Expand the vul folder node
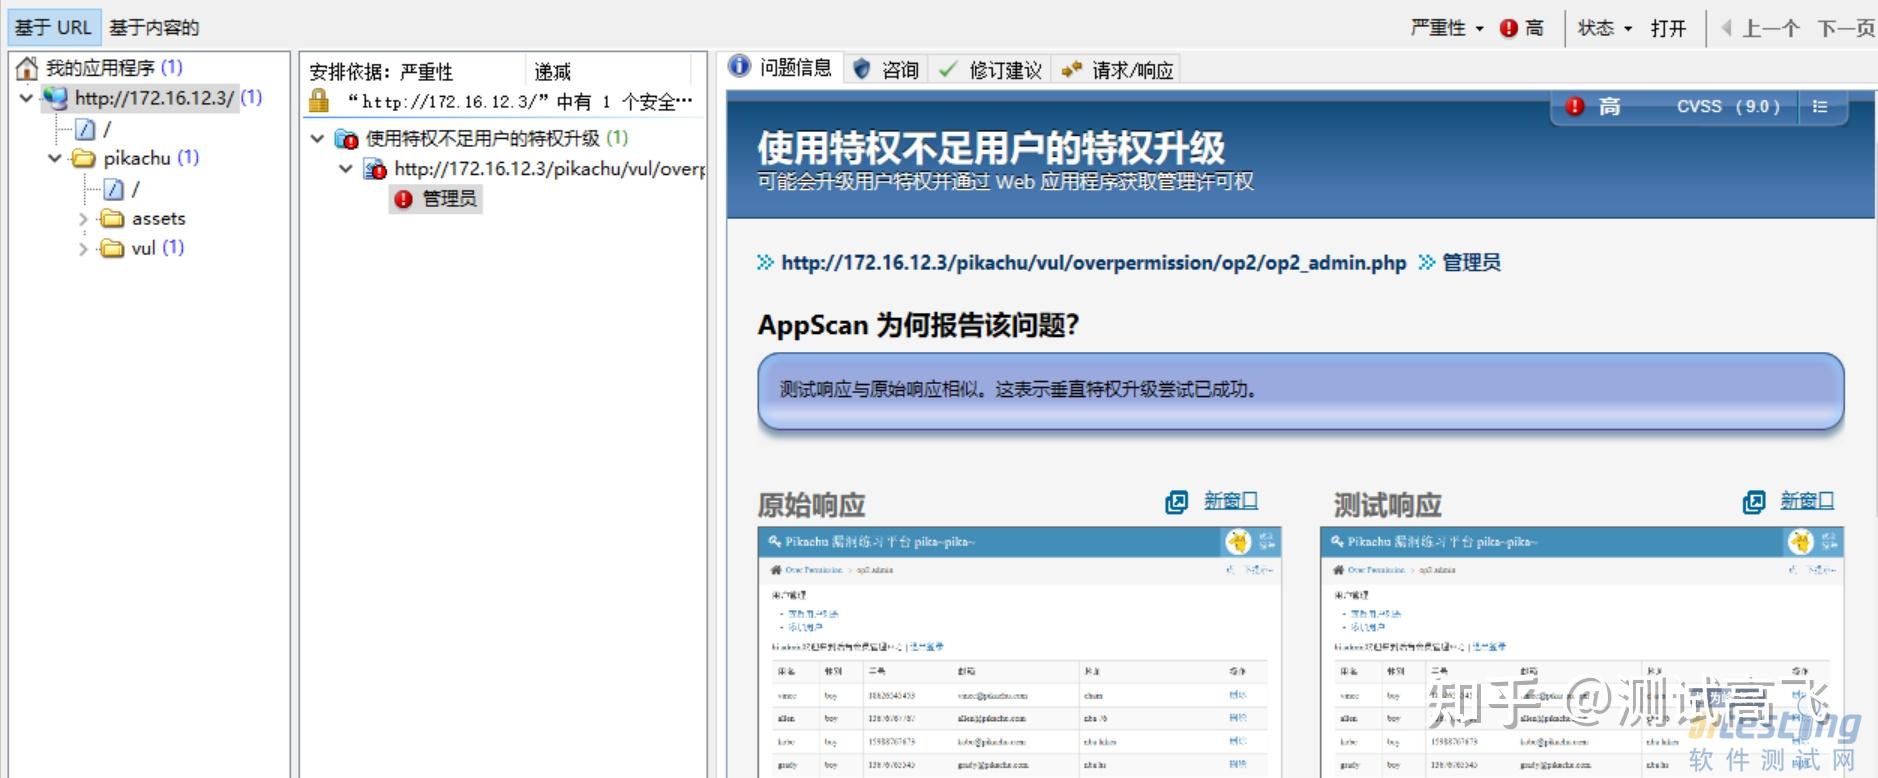Viewport: 1878px width, 778px height. pyautogui.click(x=84, y=249)
